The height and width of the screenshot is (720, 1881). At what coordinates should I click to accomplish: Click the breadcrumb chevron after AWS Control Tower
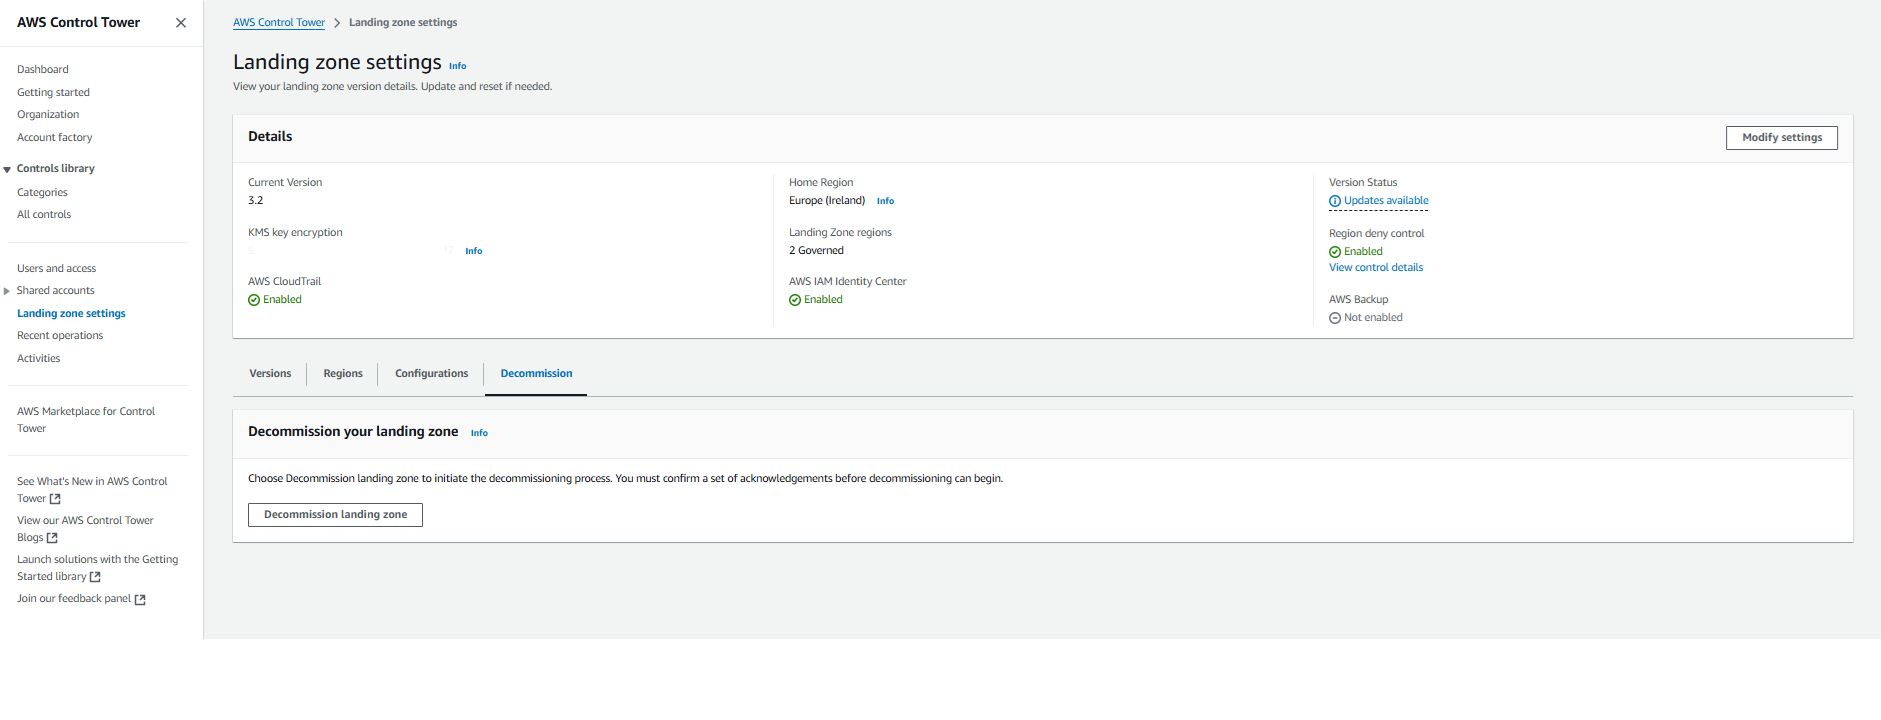[337, 23]
